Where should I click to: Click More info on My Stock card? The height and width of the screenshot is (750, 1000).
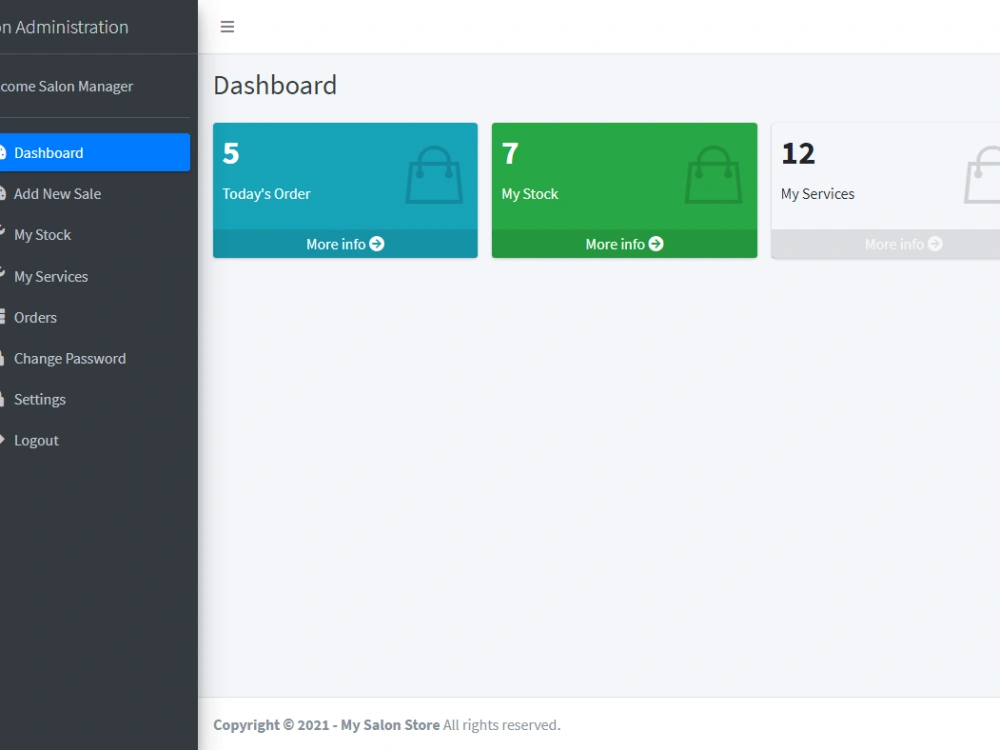point(624,244)
